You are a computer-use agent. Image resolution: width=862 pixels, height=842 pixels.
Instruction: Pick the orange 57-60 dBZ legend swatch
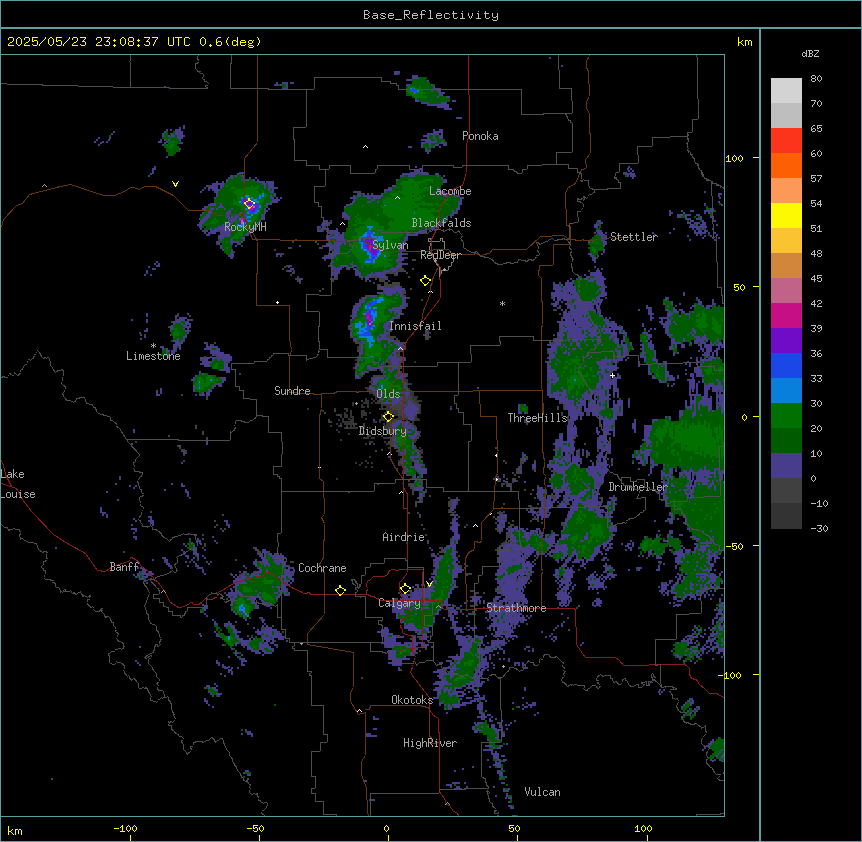[786, 166]
